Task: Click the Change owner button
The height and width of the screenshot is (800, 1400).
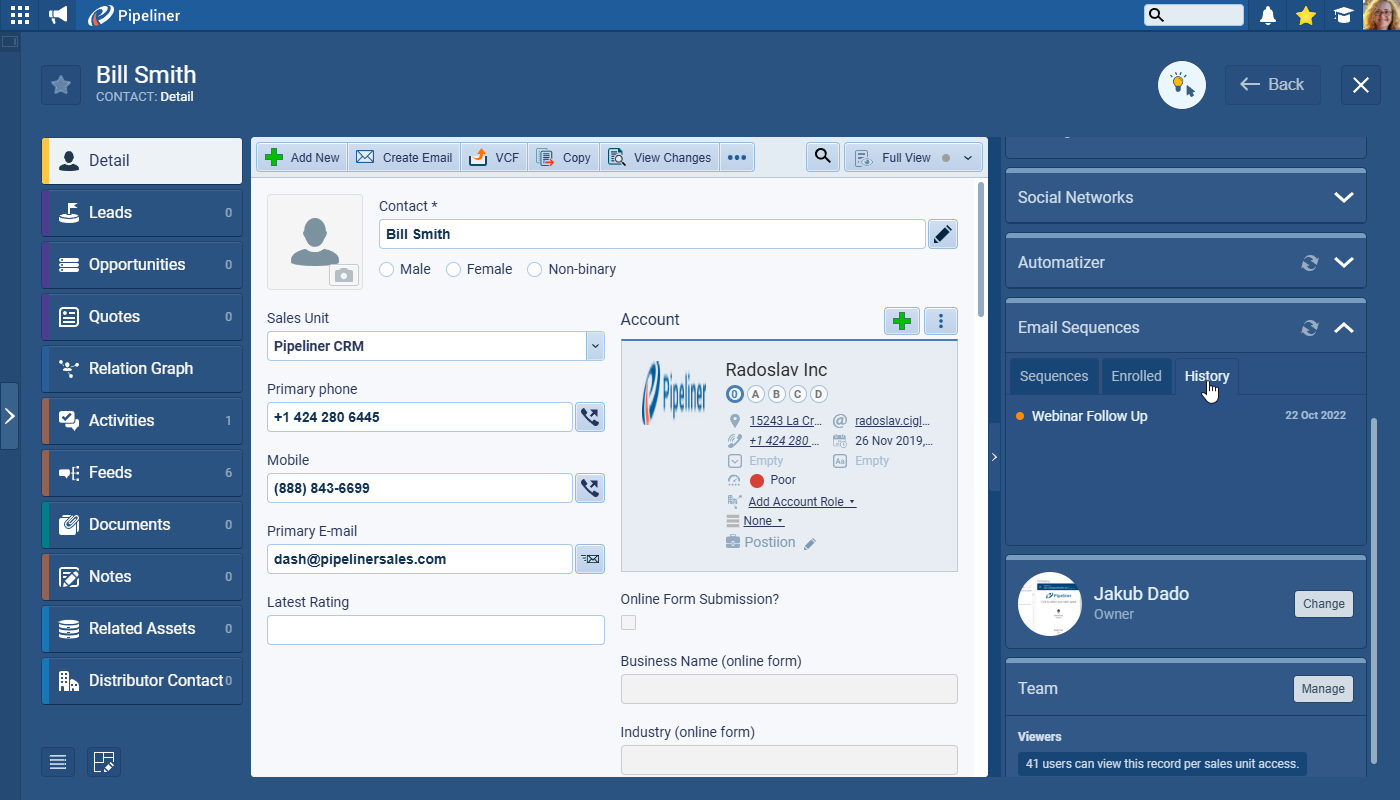Action: click(1323, 604)
